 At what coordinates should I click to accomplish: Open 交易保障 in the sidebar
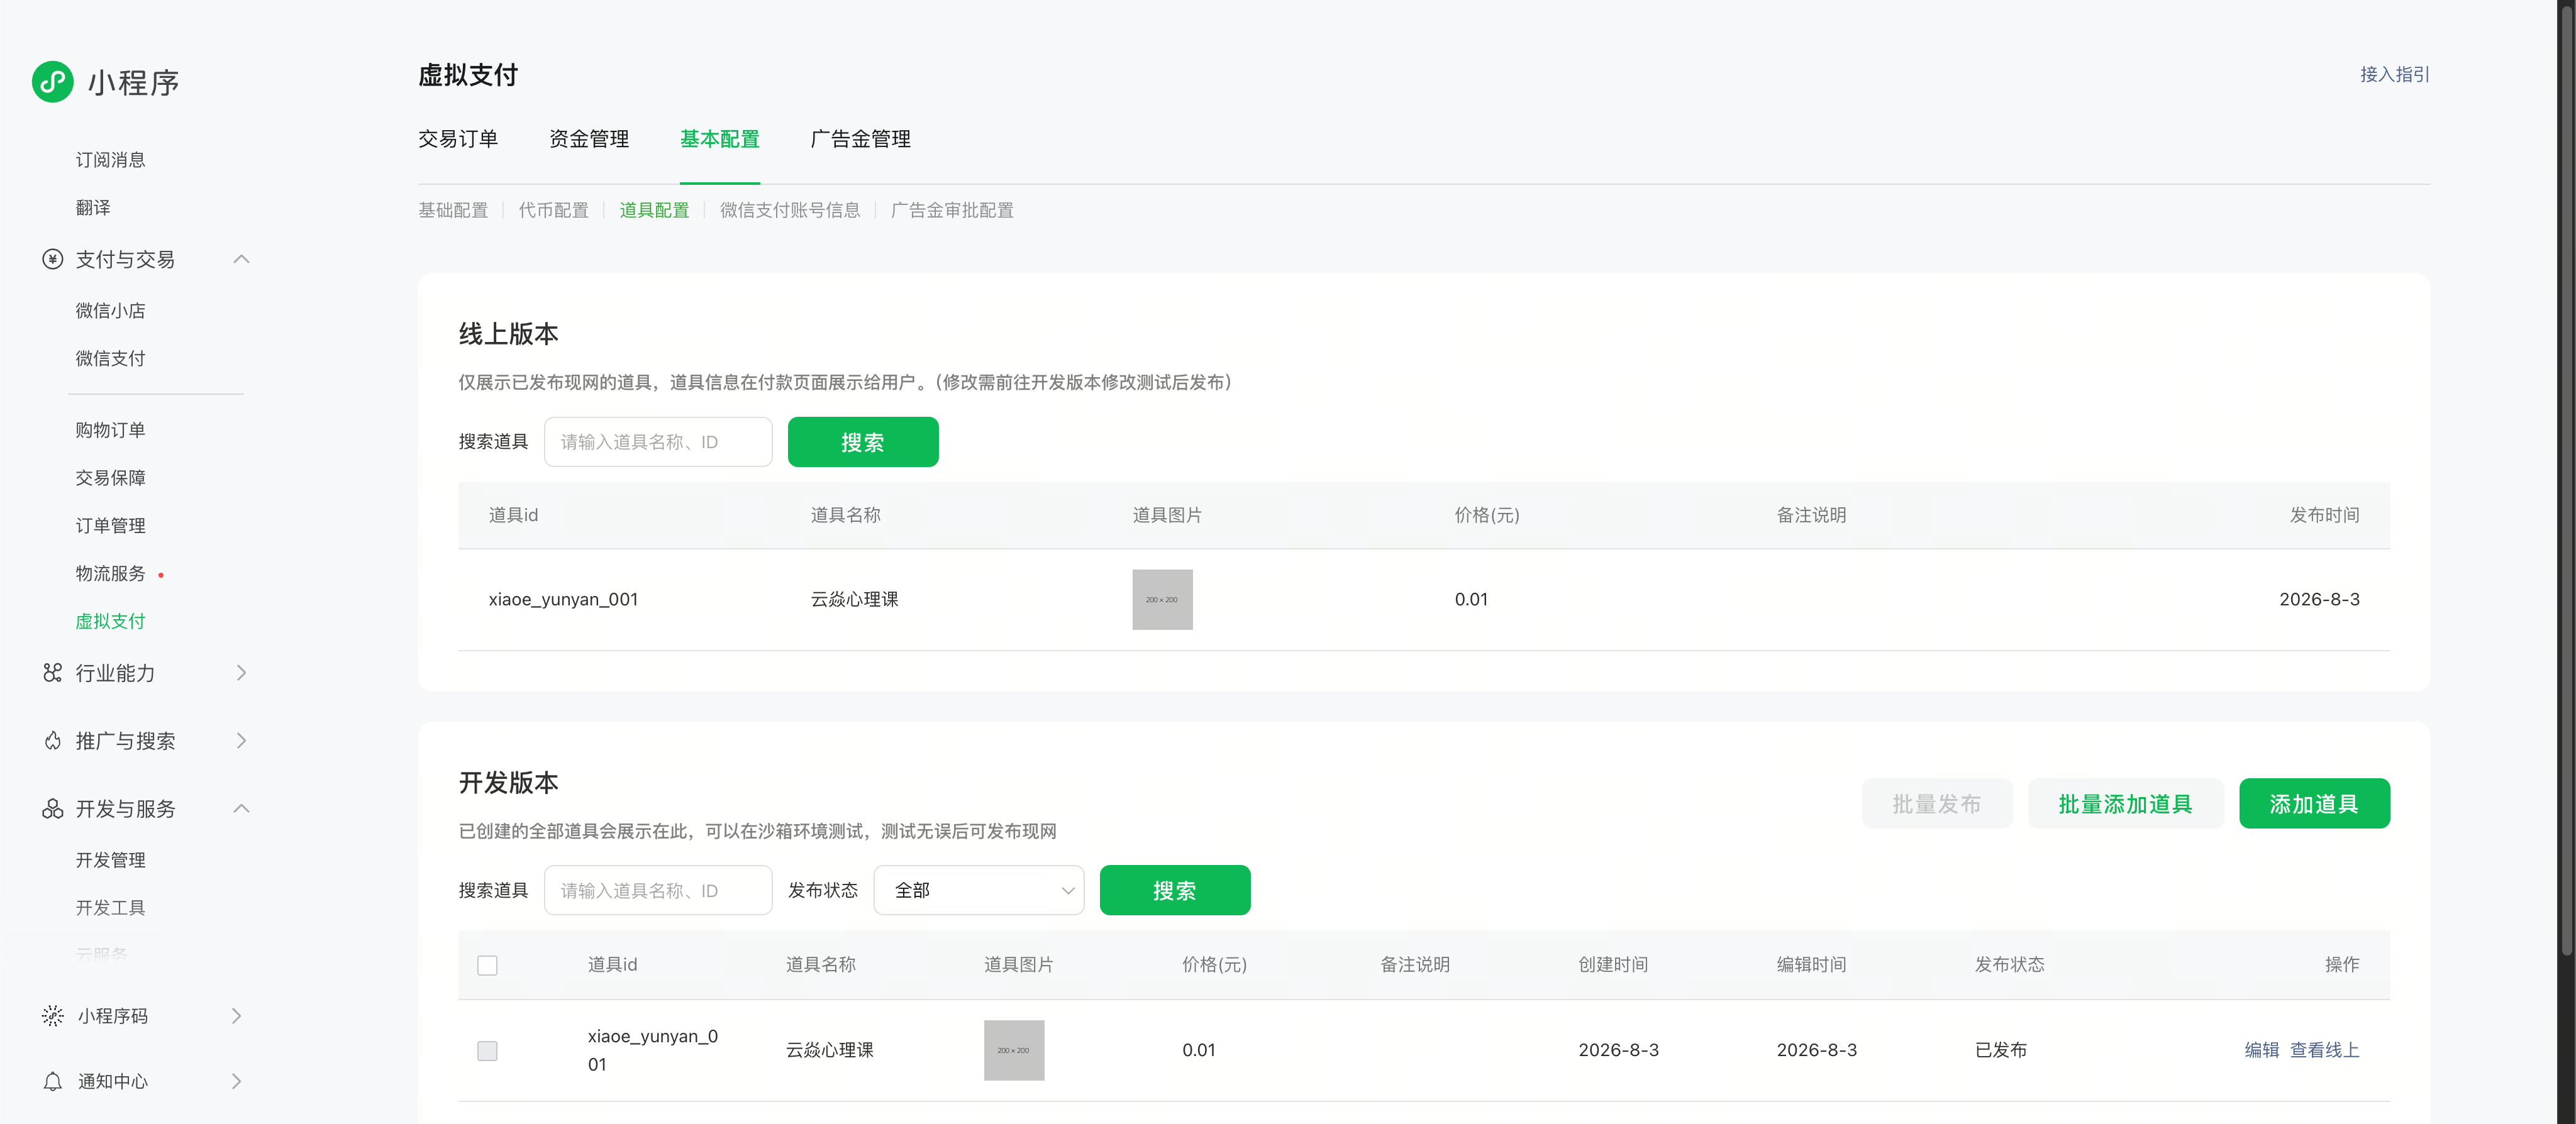110,478
